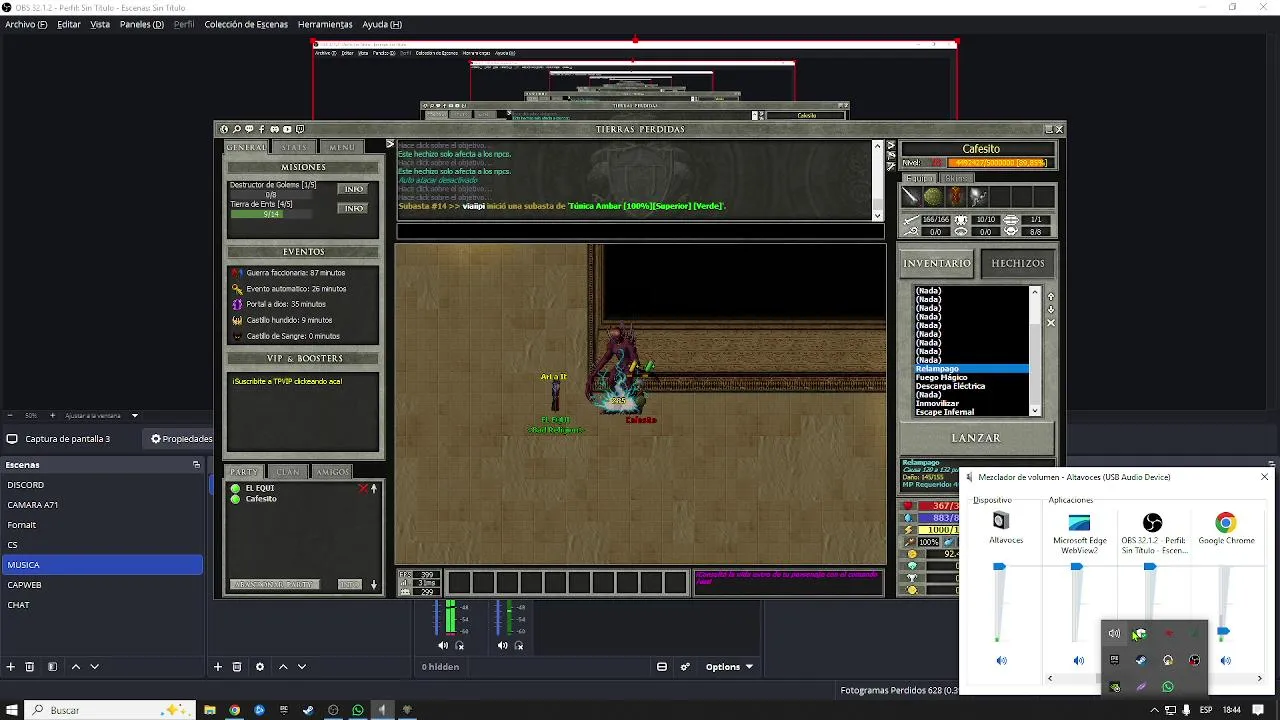The image size is (1280, 720).
Task: Mute Altavoces device in volume mixer
Action: coord(1002,660)
